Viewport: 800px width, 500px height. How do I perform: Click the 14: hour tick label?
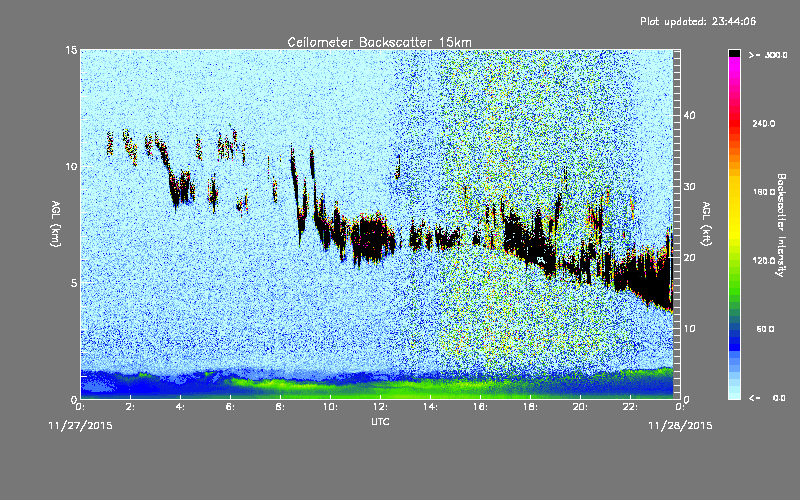click(430, 407)
